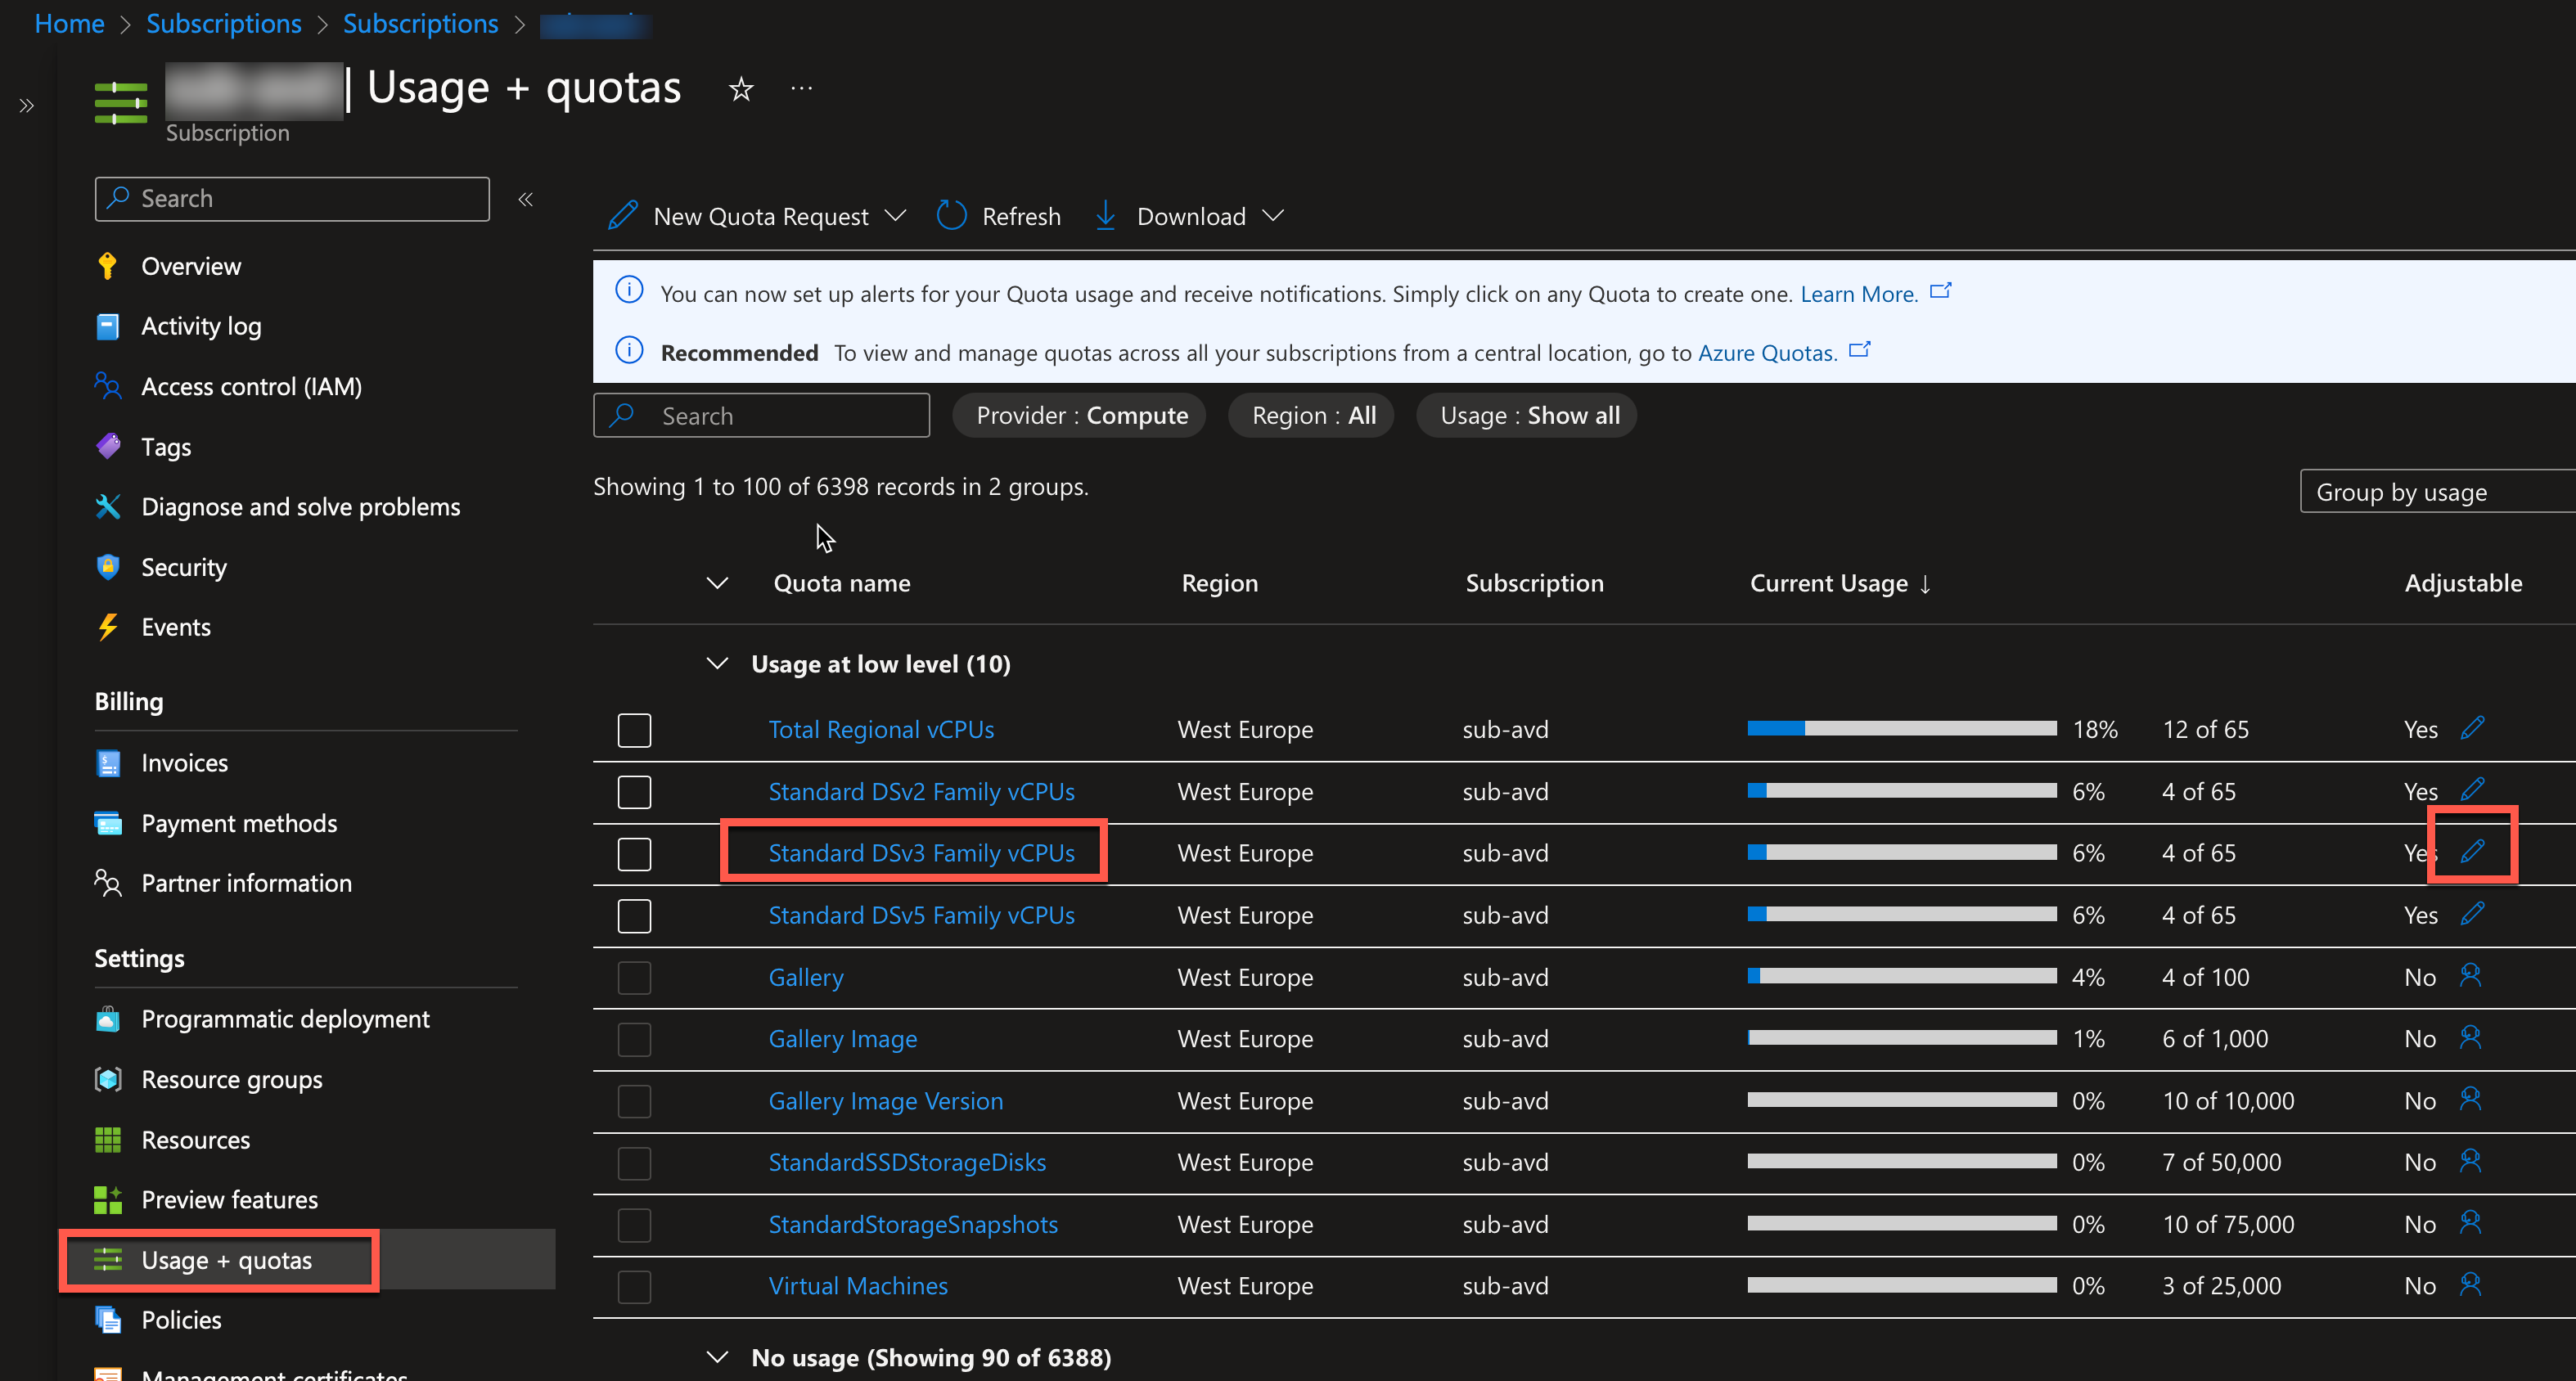Check the Gallery Image row checkbox
Image resolution: width=2576 pixels, height=1381 pixels.
[x=634, y=1040]
